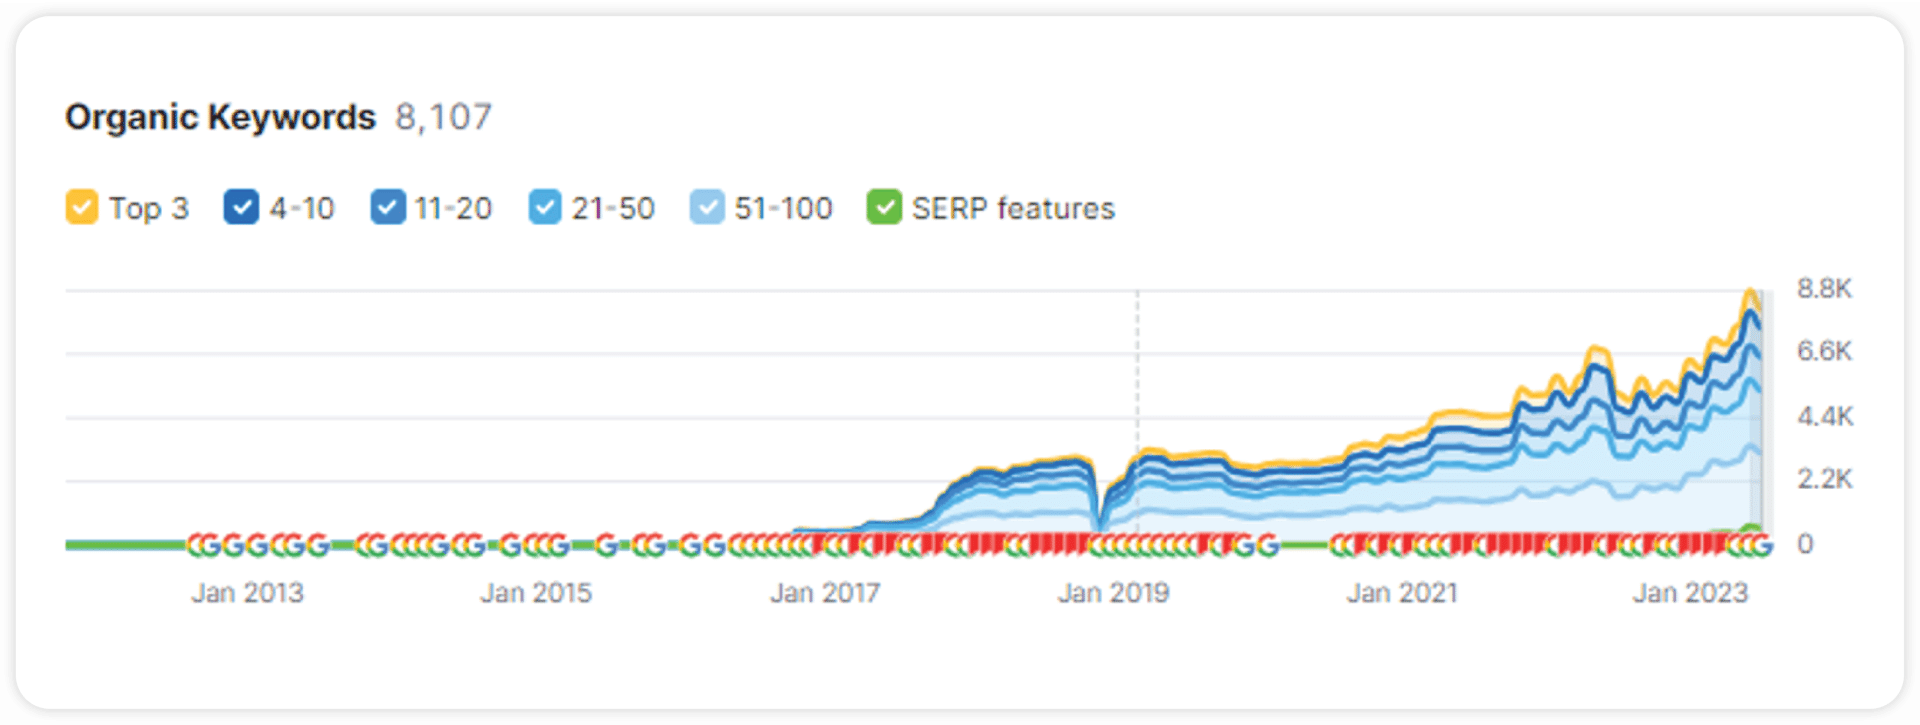
Task: Hide the 21-50 keyword series
Action: click(545, 208)
